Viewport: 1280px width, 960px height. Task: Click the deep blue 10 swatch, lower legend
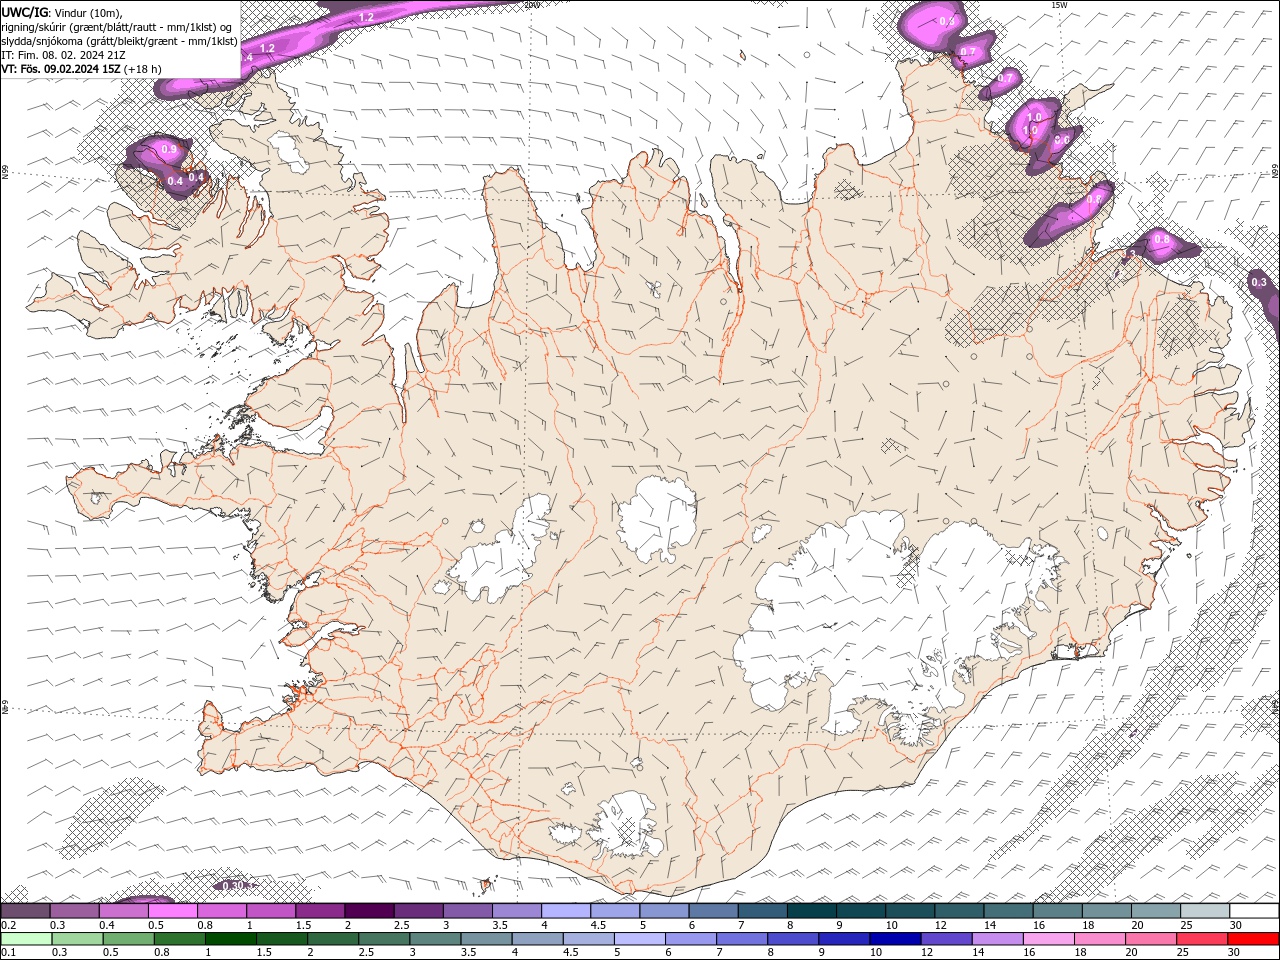pyautogui.click(x=896, y=939)
